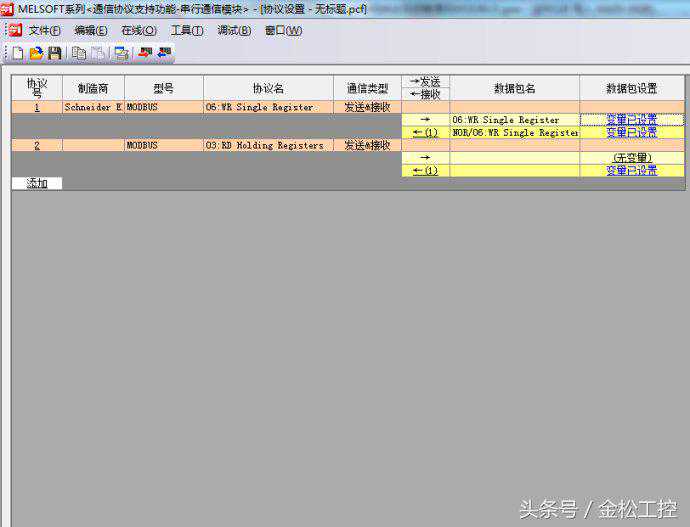Open the 调试(B) menu
Image resolution: width=690 pixels, height=527 pixels.
(x=235, y=30)
